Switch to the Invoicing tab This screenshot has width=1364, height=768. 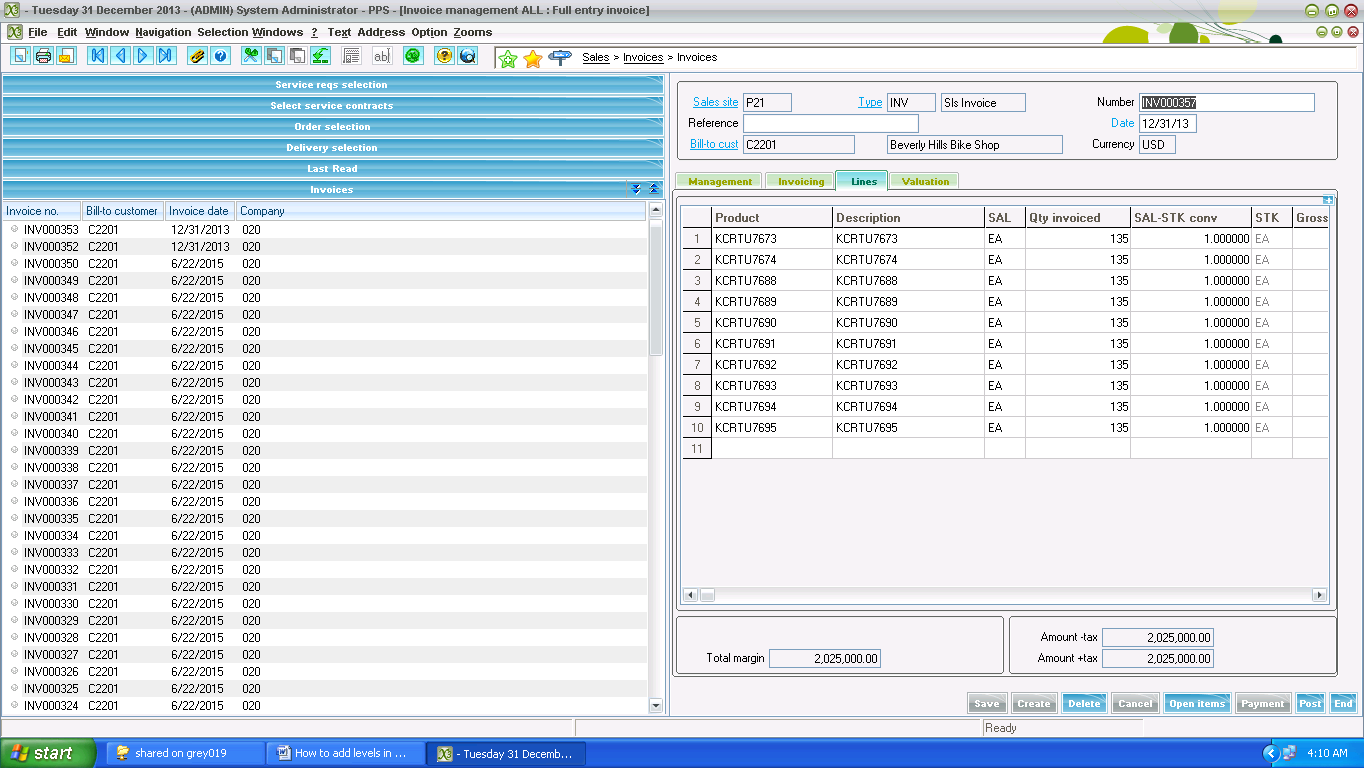(801, 181)
